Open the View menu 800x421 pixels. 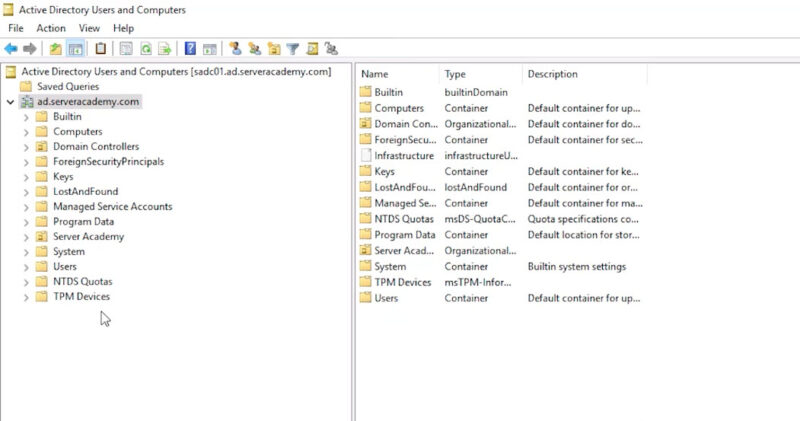tap(89, 28)
